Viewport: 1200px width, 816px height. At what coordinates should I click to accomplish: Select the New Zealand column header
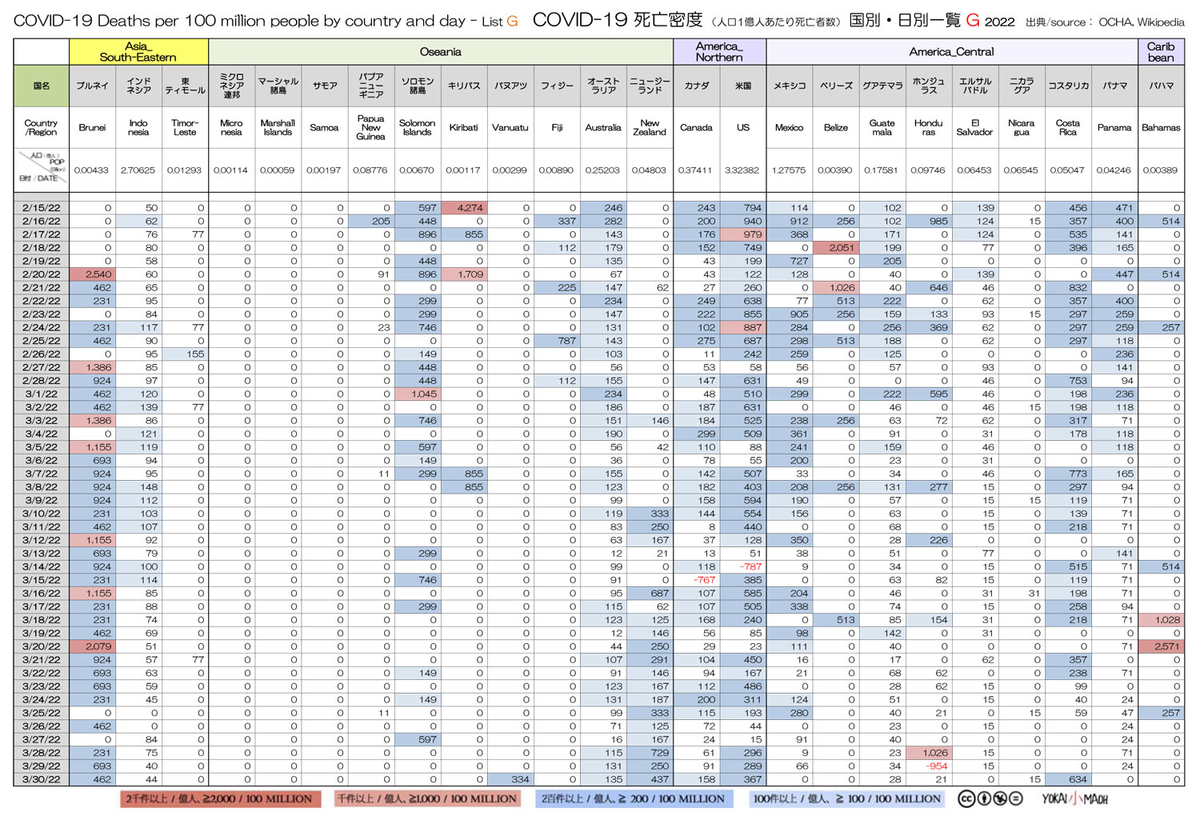pyautogui.click(x=650, y=128)
